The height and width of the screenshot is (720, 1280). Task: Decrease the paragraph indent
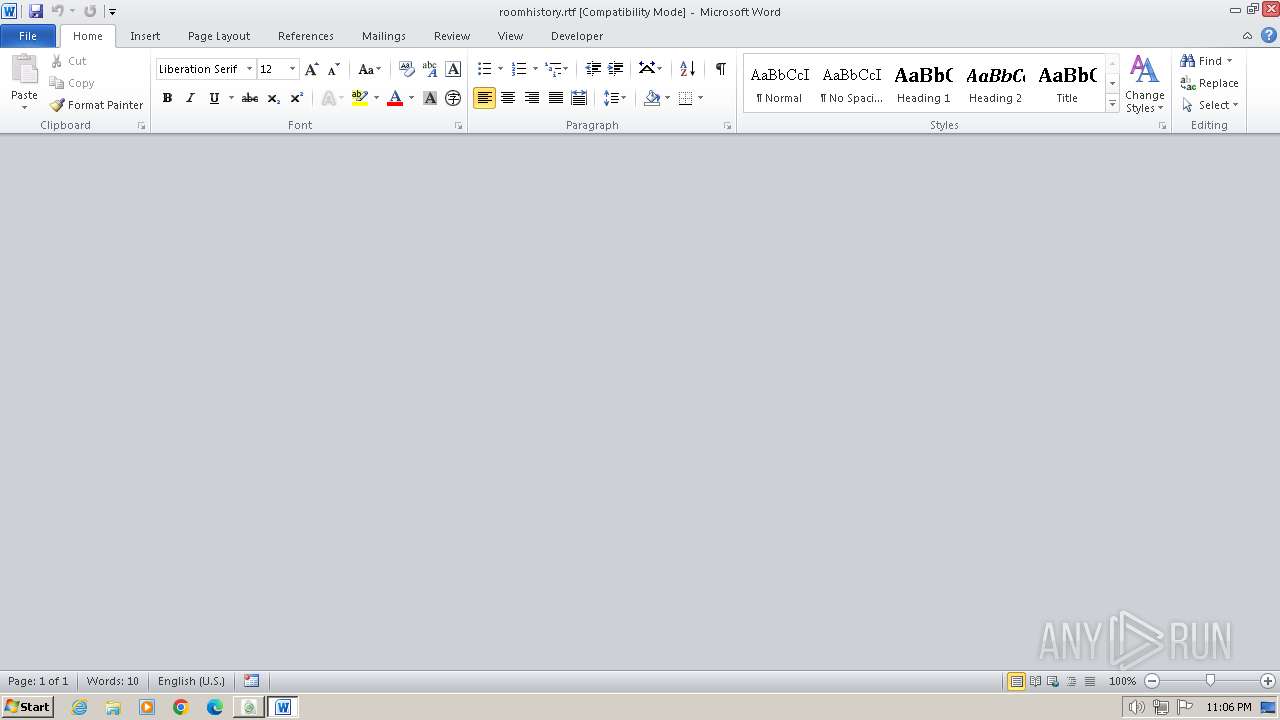click(x=593, y=69)
